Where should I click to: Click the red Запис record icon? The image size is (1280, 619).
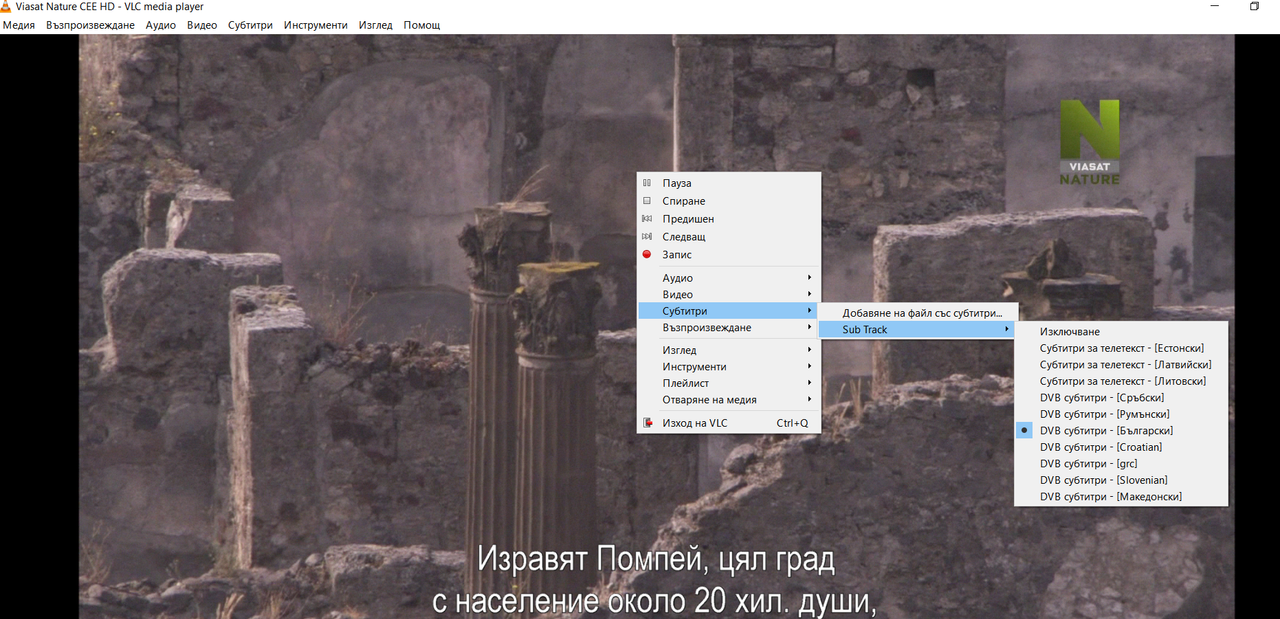pos(647,255)
